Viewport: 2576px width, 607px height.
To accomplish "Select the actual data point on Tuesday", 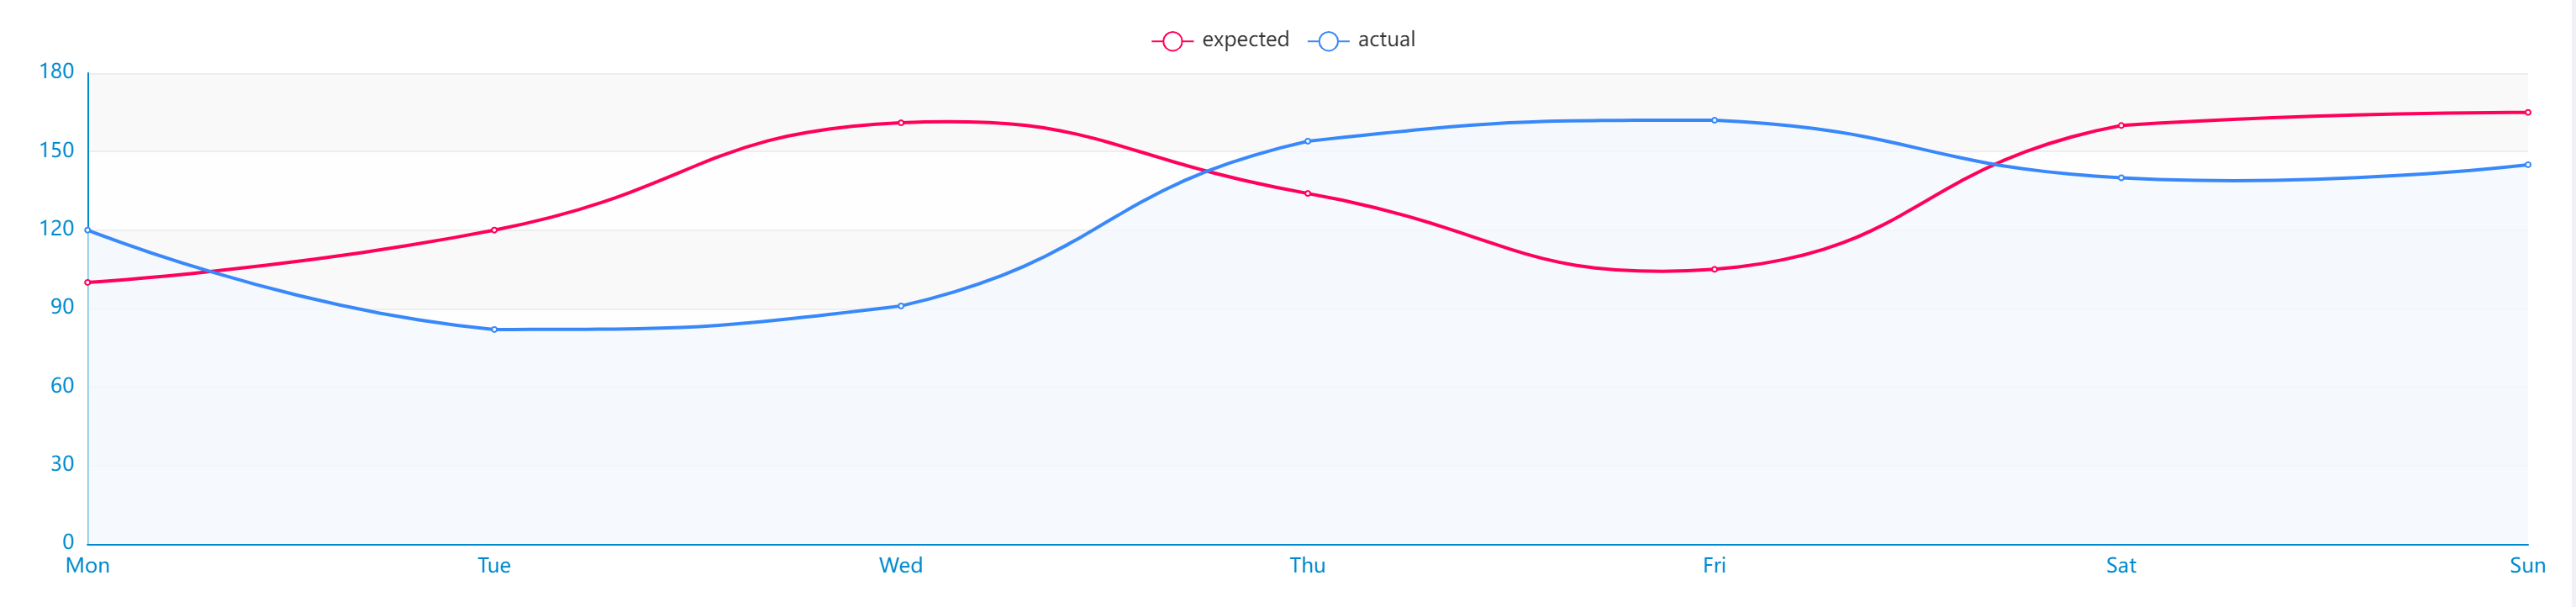I will (494, 330).
